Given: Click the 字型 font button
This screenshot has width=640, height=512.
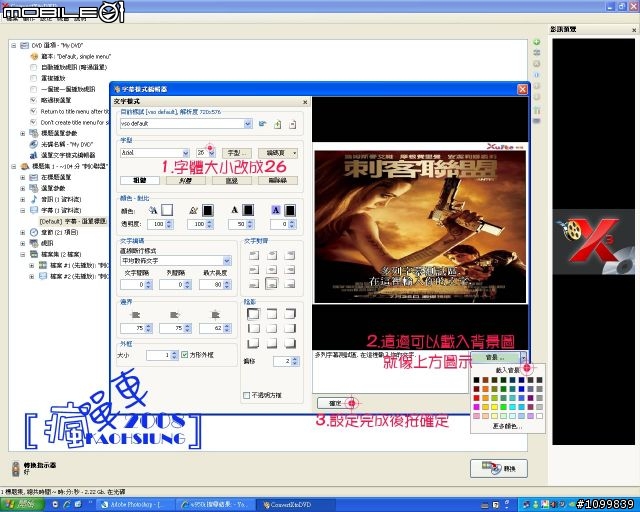Looking at the screenshot, I should tap(236, 153).
